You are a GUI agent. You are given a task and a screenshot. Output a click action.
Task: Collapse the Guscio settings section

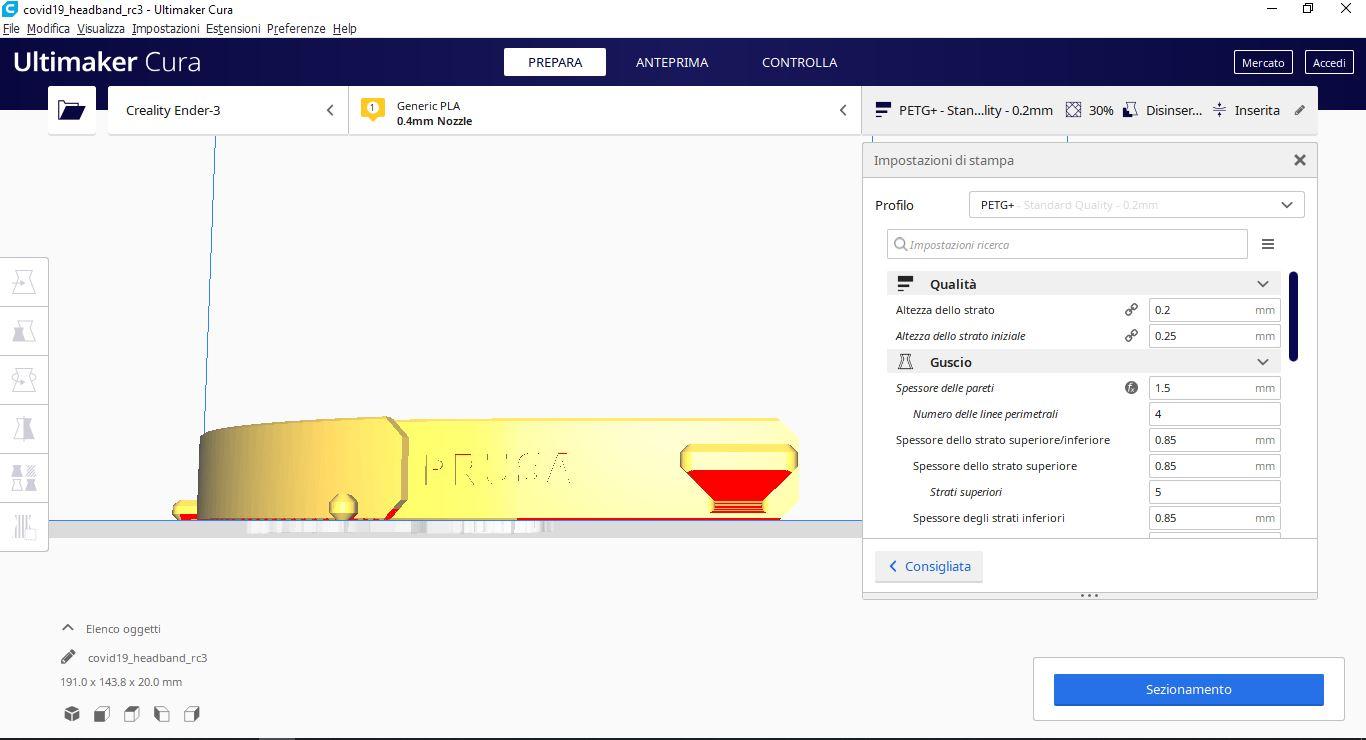tap(1263, 362)
